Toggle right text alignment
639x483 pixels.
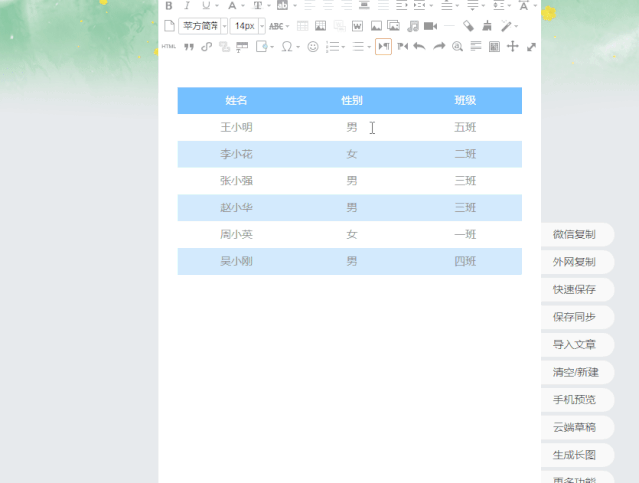tap(346, 6)
